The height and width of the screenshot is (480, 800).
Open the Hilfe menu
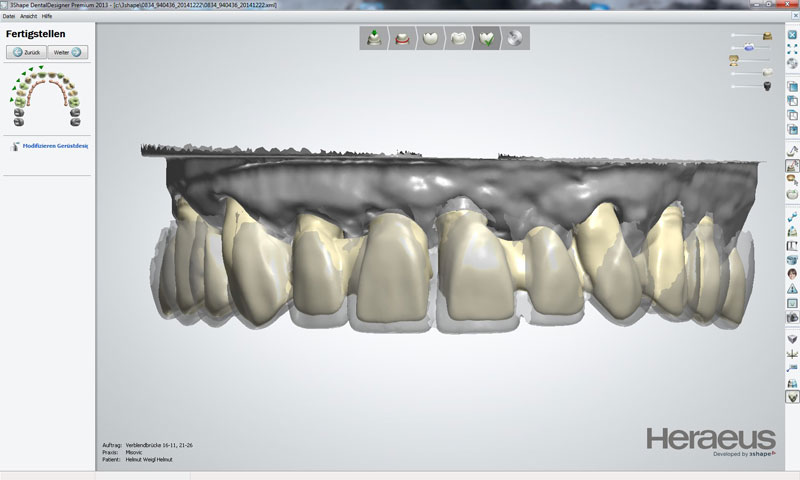tap(47, 17)
